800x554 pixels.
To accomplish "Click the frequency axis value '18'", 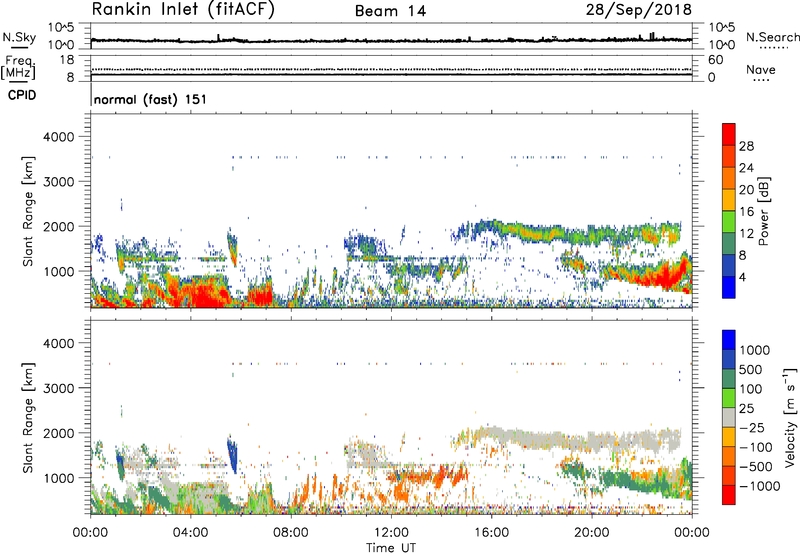I will pyautogui.click(x=67, y=60).
